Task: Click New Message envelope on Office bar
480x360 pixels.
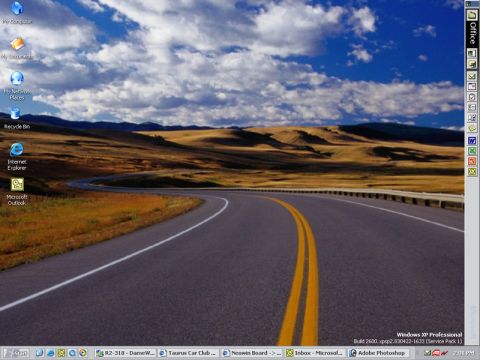Action: (472, 76)
